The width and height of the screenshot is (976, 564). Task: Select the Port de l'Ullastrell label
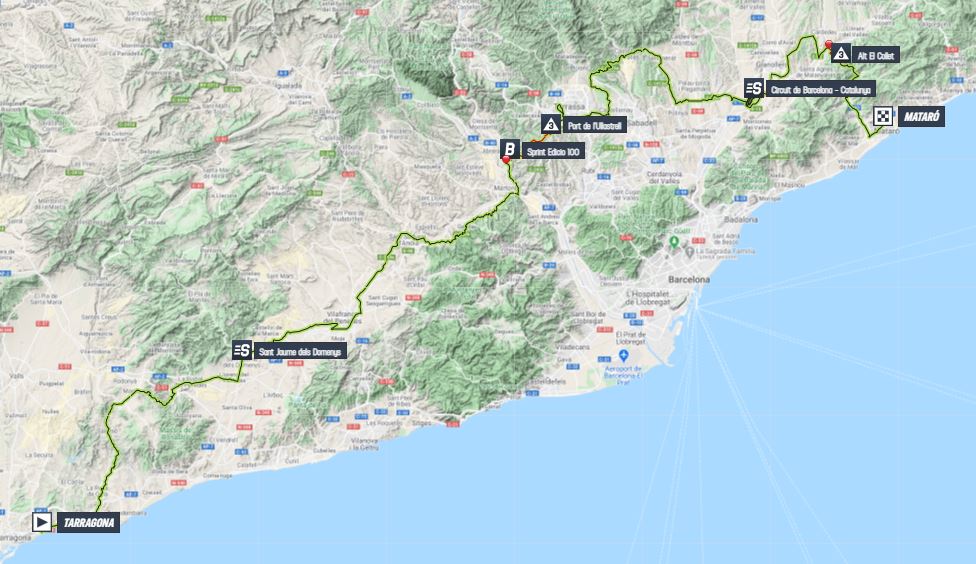pyautogui.click(x=594, y=126)
